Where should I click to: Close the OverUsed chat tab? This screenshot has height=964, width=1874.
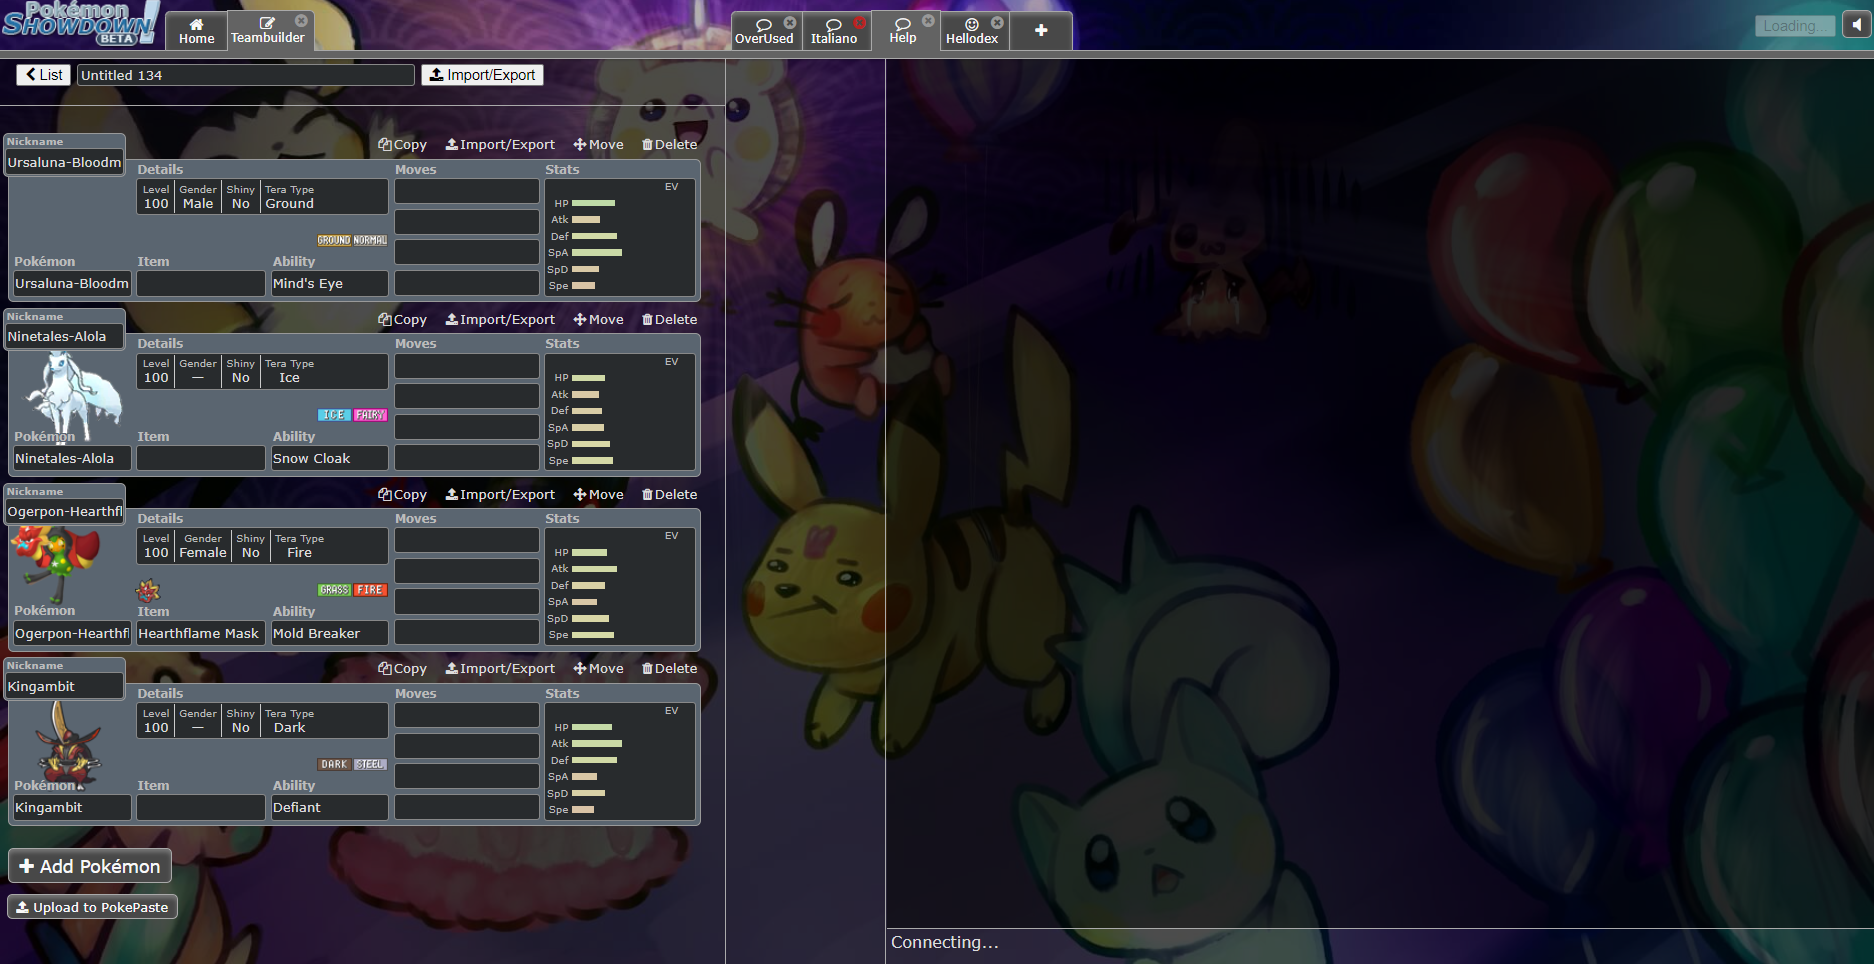coord(790,22)
